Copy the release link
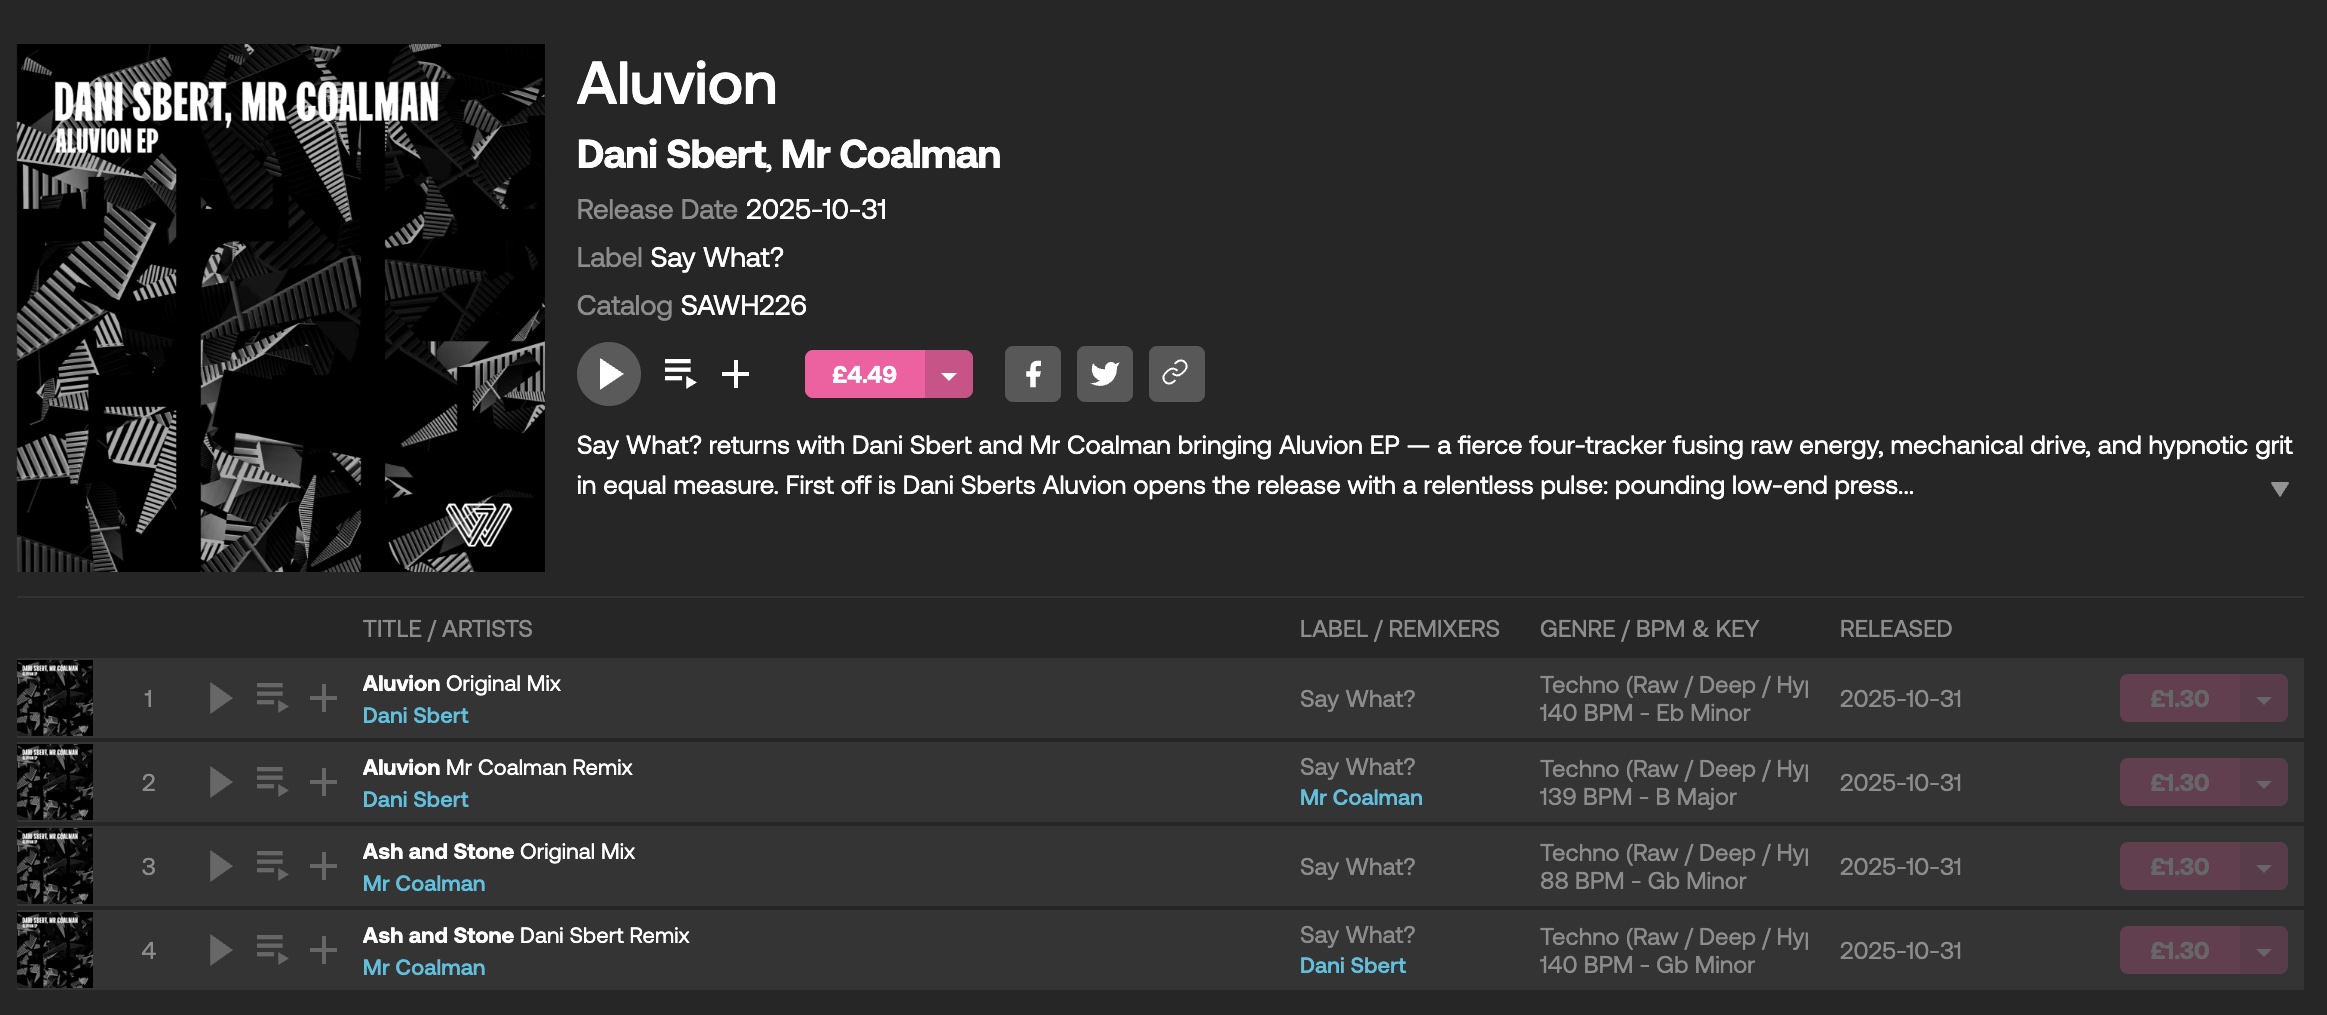Viewport: 2327px width, 1015px height. [1176, 374]
